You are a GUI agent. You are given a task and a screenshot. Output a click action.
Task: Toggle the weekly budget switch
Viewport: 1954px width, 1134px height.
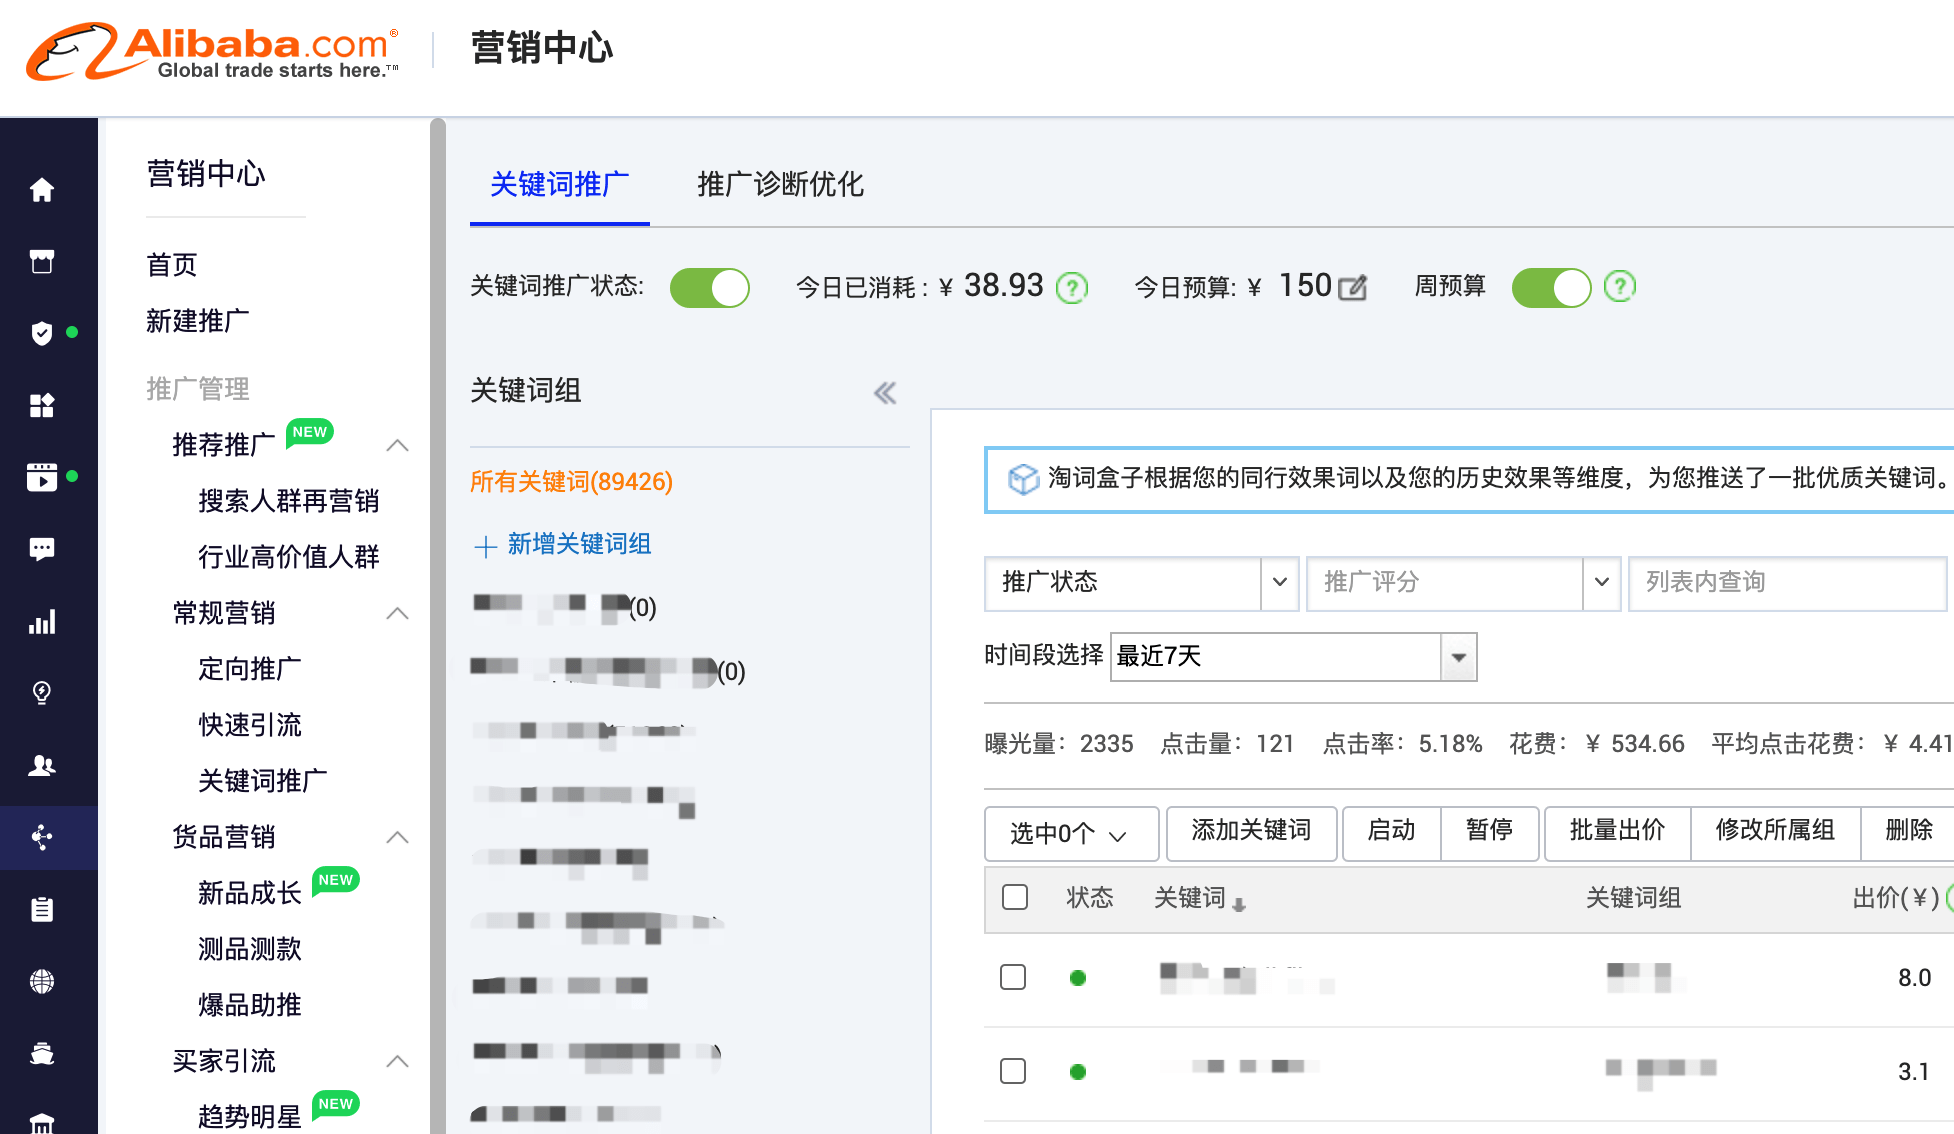(1551, 288)
